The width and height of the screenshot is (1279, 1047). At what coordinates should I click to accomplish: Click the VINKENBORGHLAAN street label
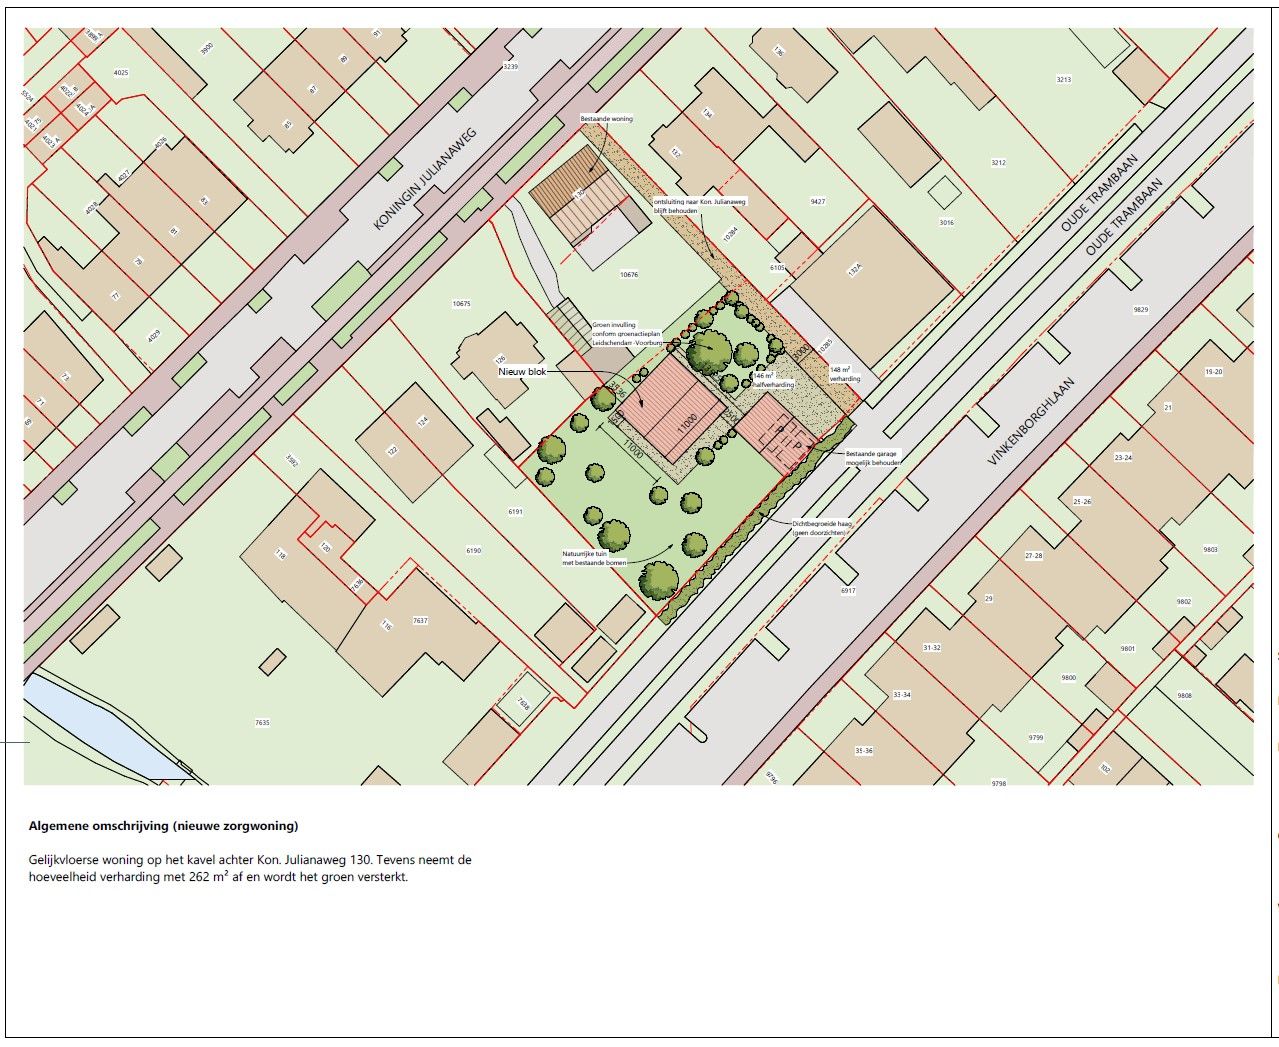click(x=1030, y=421)
